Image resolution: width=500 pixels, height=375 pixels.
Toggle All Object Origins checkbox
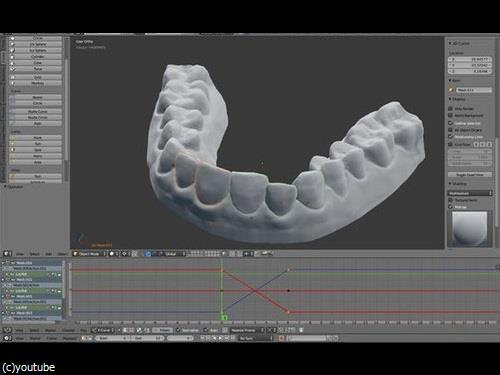click(x=451, y=130)
